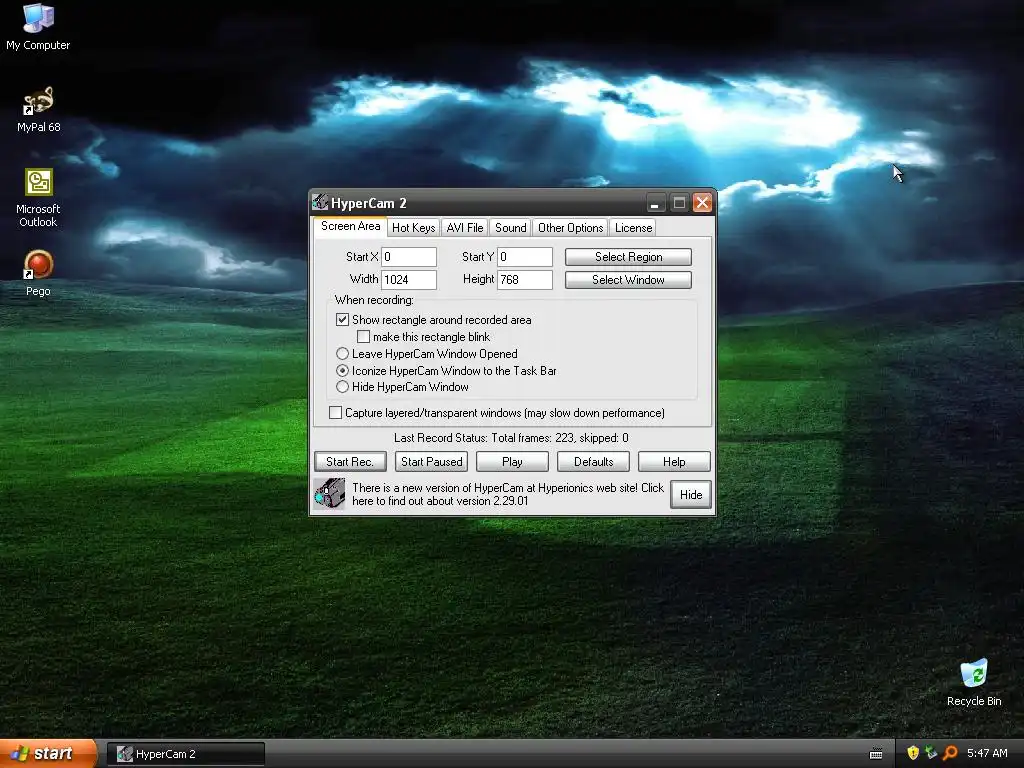The width and height of the screenshot is (1024, 768).
Task: Close the HyperCam 2 window
Action: (702, 202)
